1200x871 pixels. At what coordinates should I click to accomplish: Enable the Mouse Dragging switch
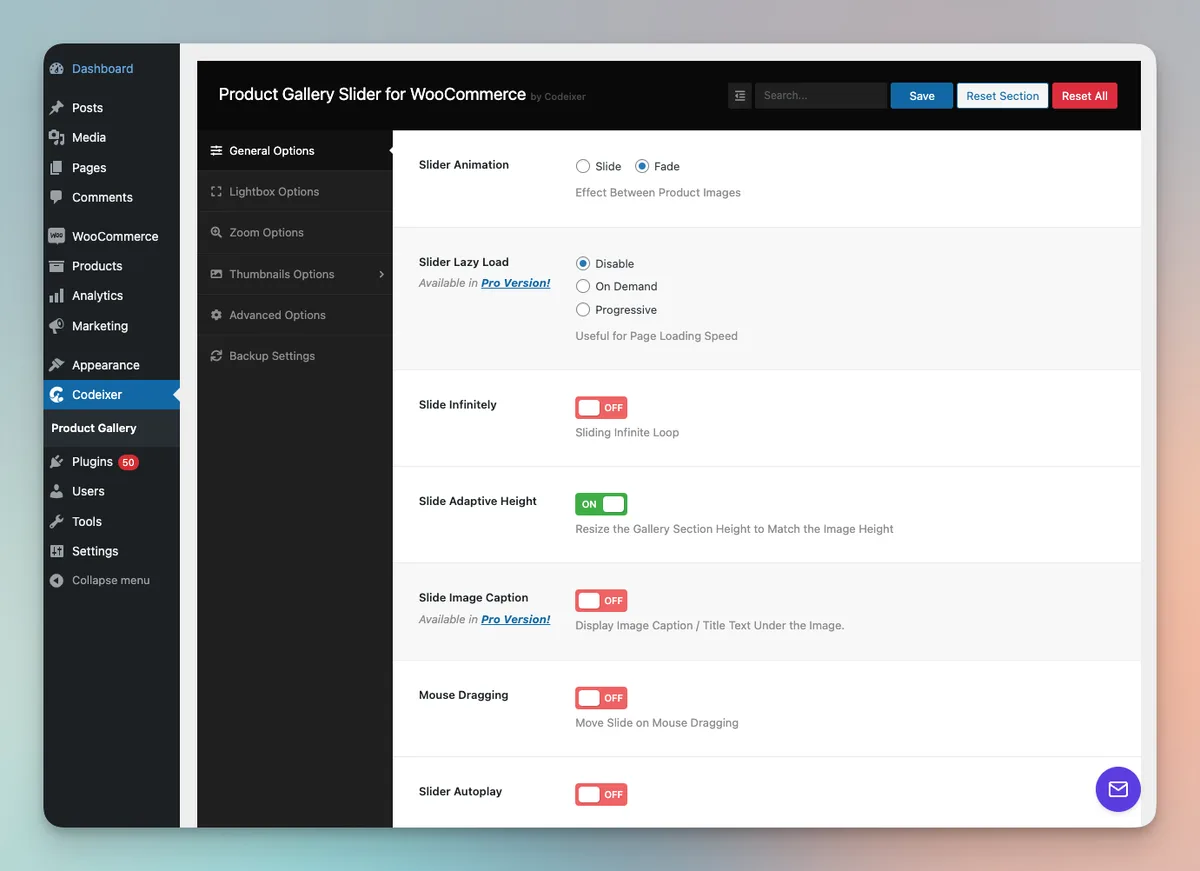point(601,698)
